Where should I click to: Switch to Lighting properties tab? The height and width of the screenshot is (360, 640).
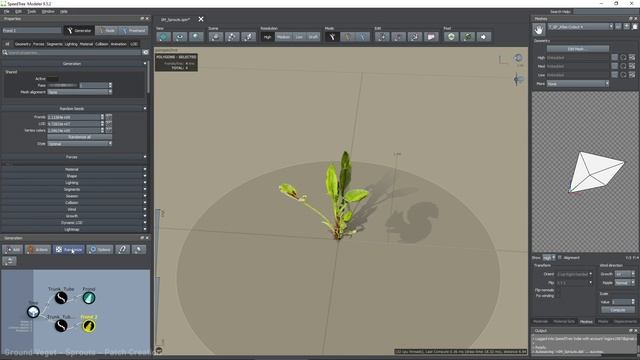coord(71,44)
